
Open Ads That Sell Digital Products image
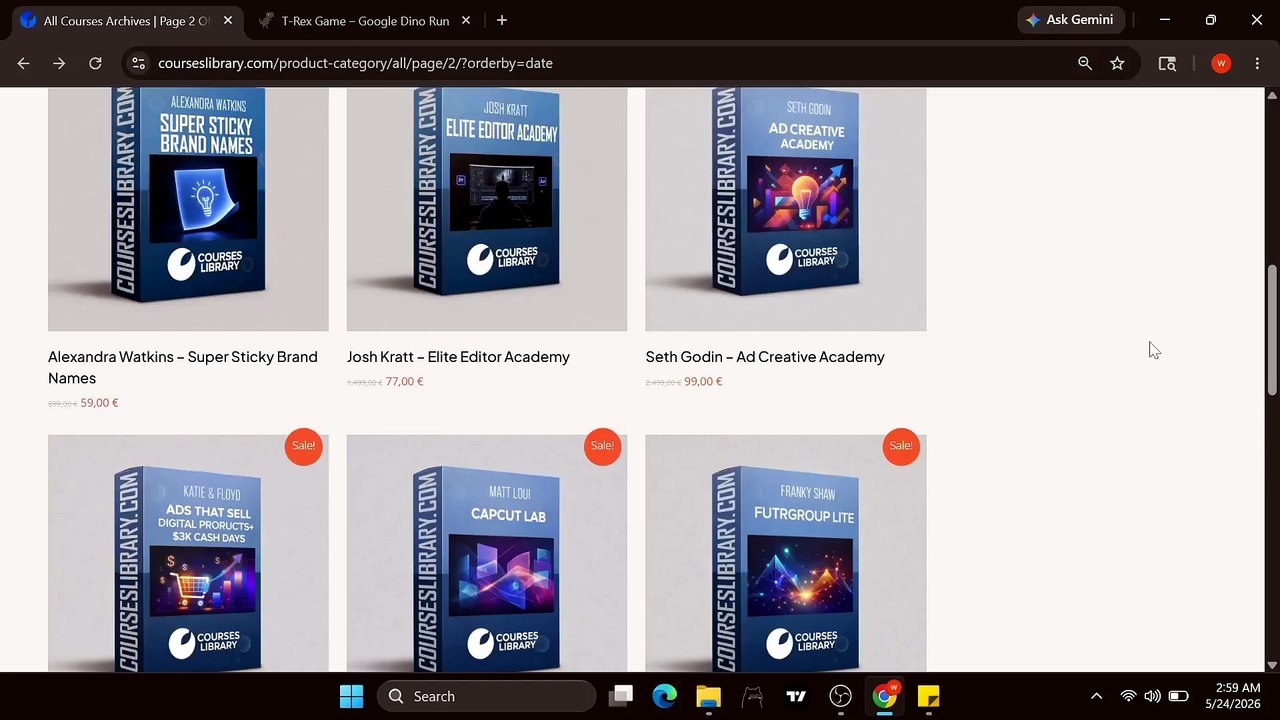[x=188, y=553]
